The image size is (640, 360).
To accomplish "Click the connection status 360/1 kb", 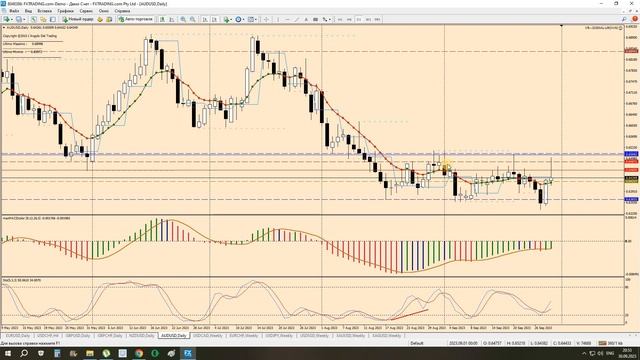I will pyautogui.click(x=611, y=343).
